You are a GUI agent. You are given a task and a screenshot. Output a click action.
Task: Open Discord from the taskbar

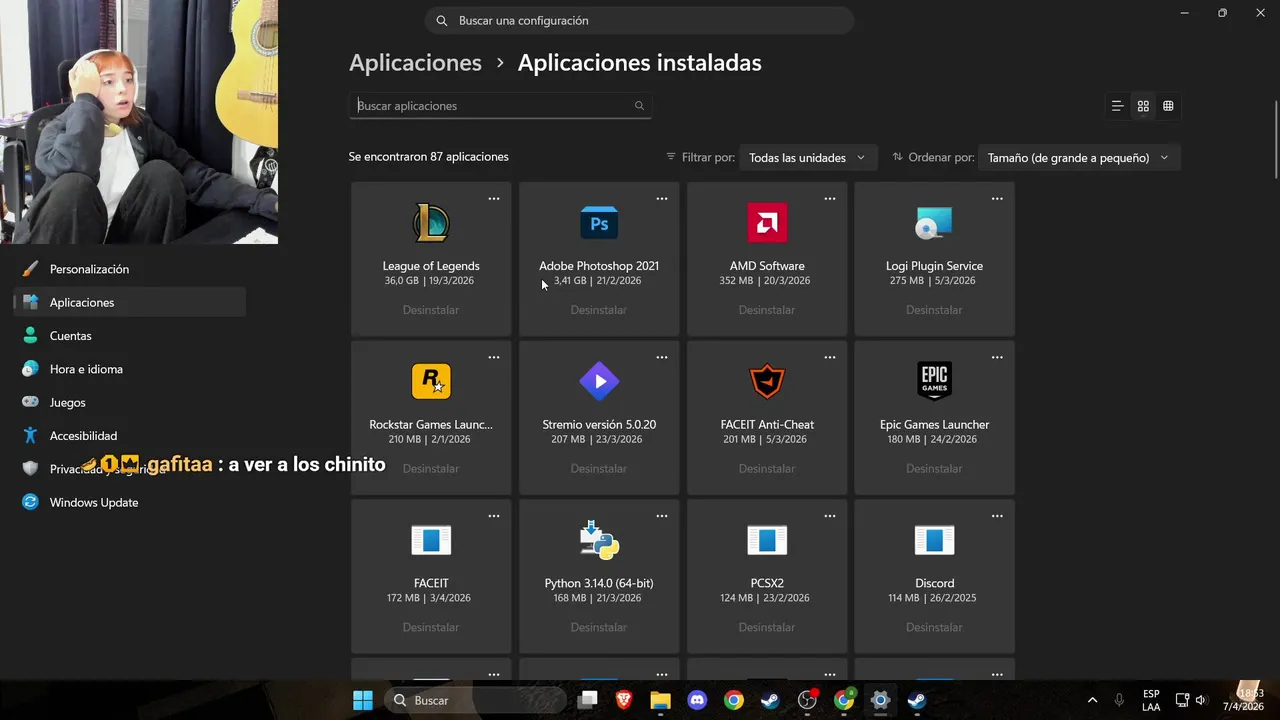click(697, 700)
